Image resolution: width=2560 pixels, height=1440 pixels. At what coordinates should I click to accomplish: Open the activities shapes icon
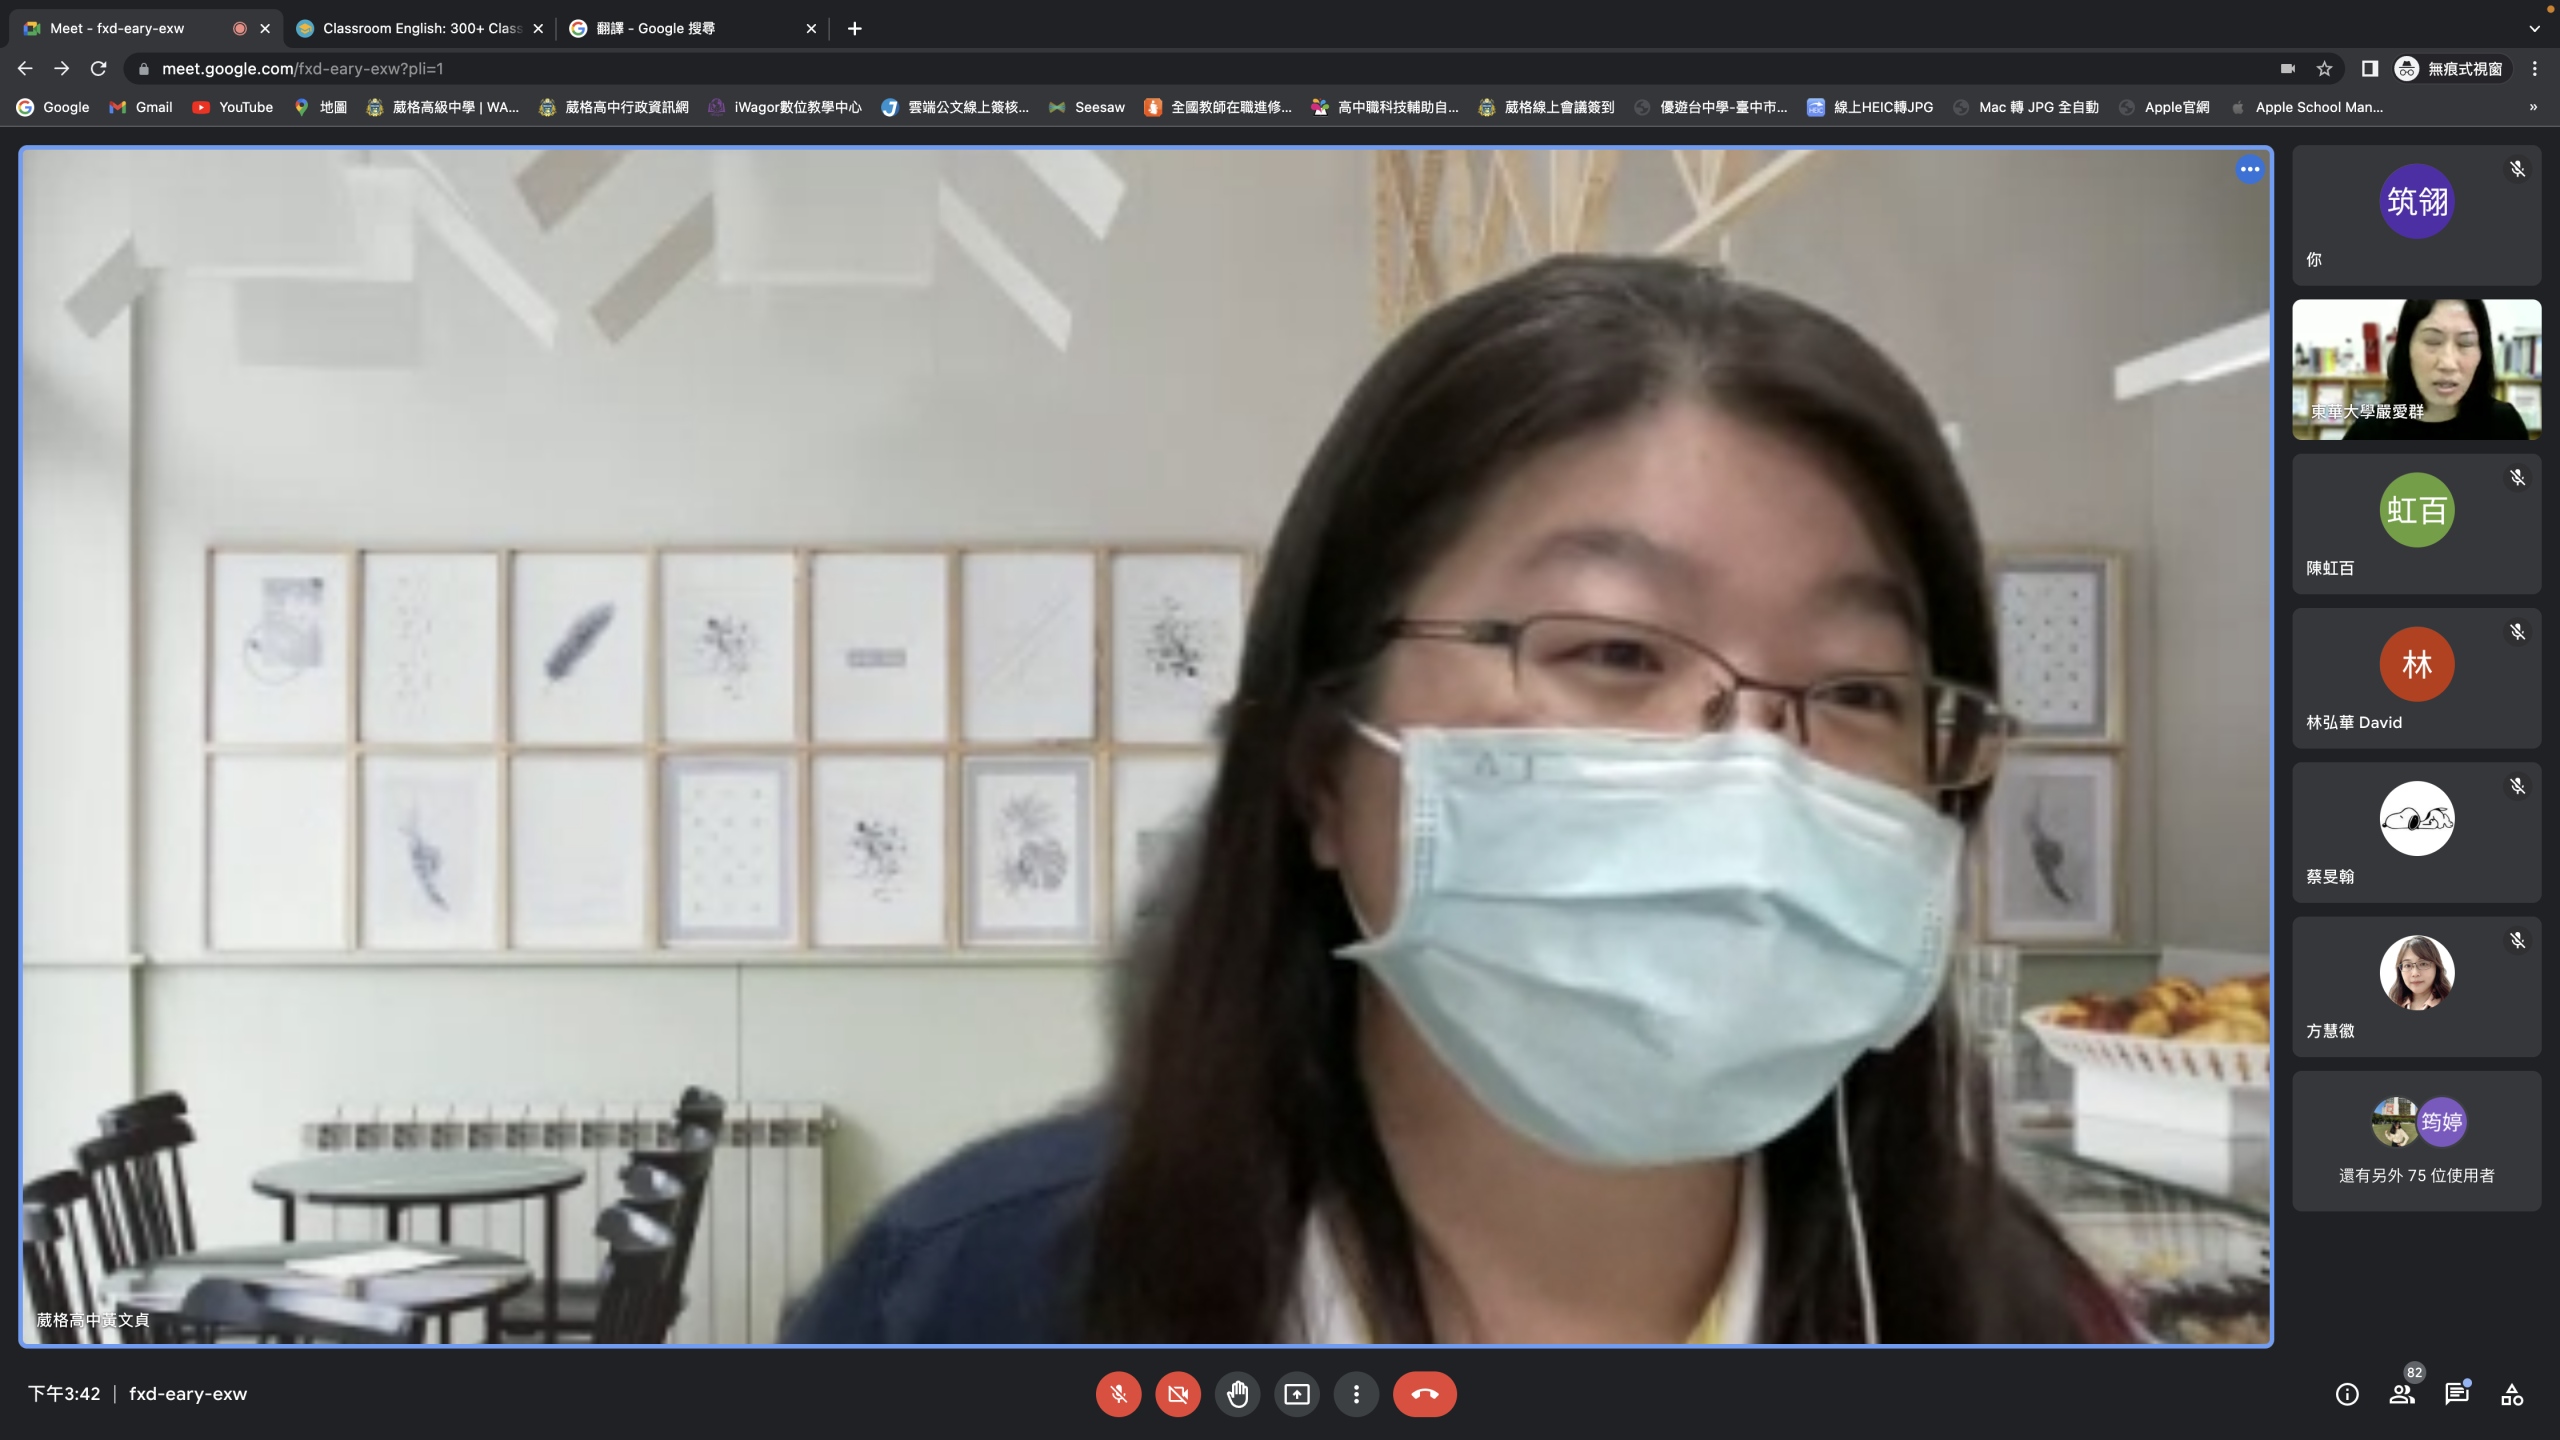pos(2512,1394)
